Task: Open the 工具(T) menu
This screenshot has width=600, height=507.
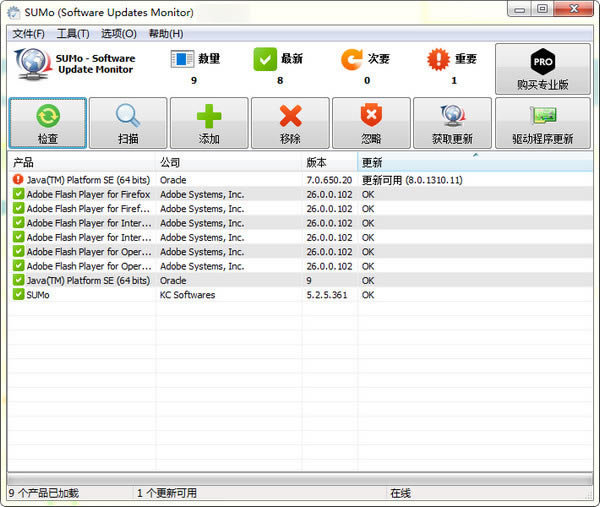Action: point(73,34)
